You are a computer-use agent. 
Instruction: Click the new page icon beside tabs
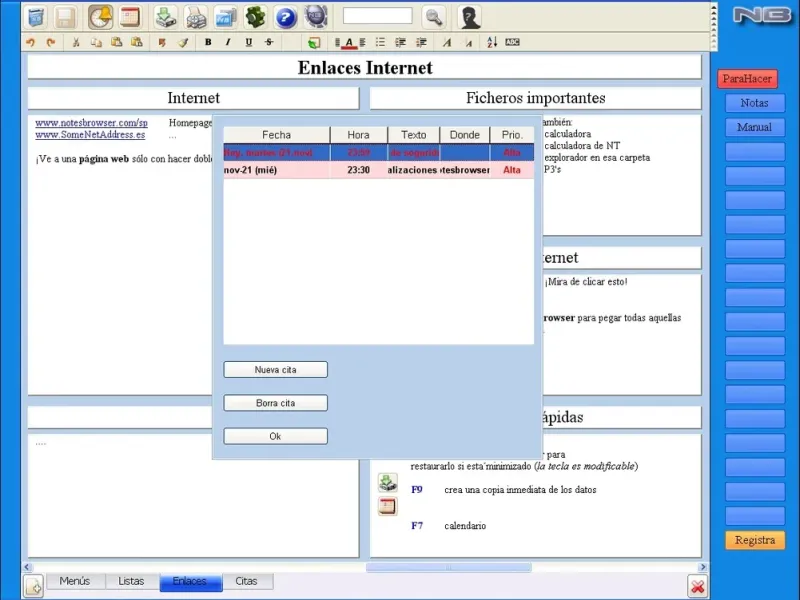pos(34,586)
